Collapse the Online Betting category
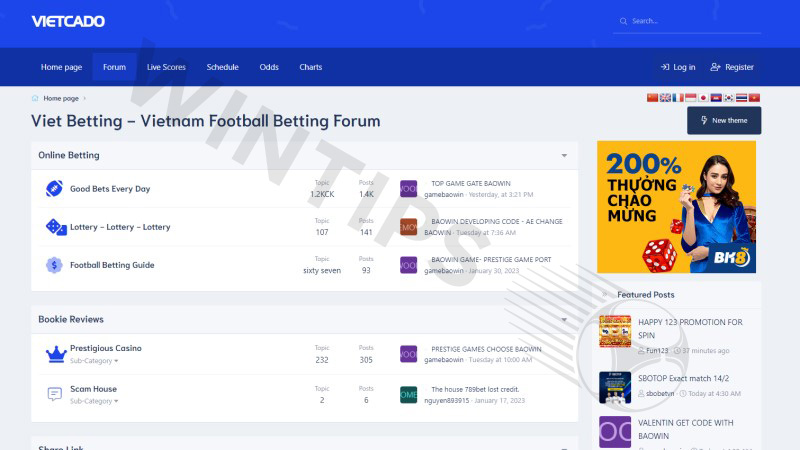 pyautogui.click(x=564, y=156)
